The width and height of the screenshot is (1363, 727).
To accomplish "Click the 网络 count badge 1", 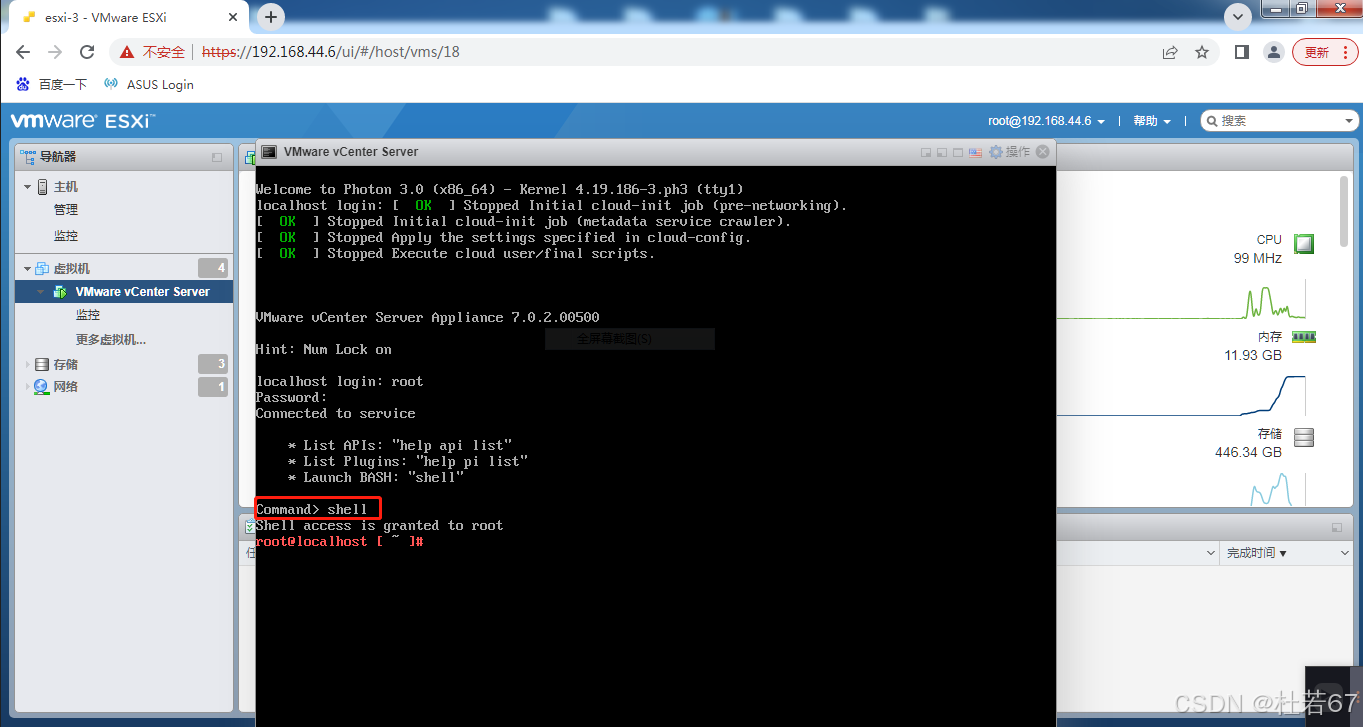I will (213, 387).
